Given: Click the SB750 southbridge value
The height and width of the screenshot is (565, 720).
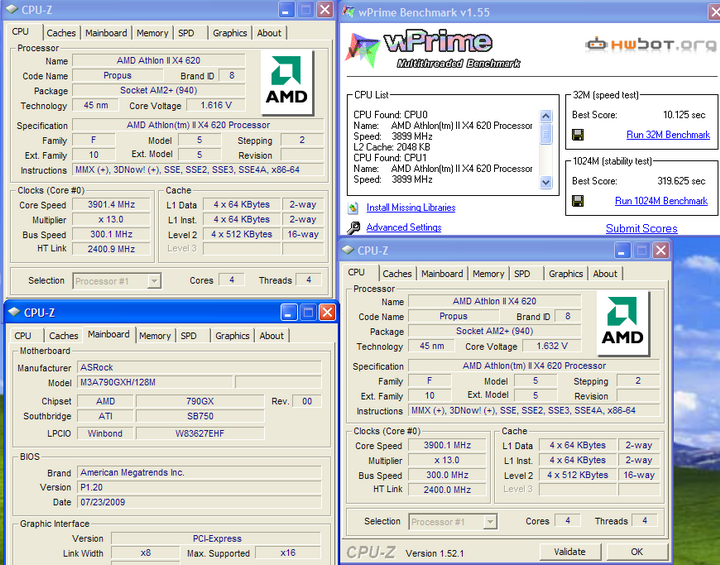Looking at the screenshot, I should (200, 416).
